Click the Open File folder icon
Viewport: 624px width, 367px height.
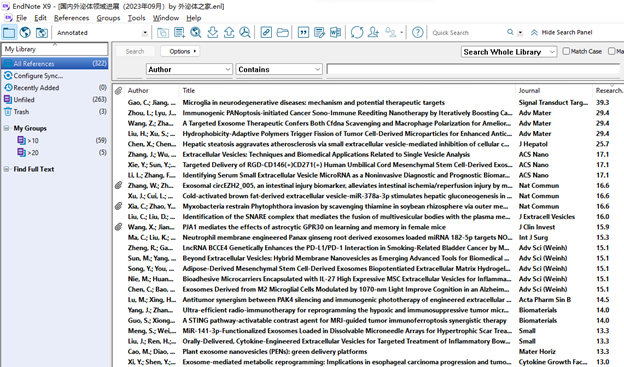tap(283, 32)
